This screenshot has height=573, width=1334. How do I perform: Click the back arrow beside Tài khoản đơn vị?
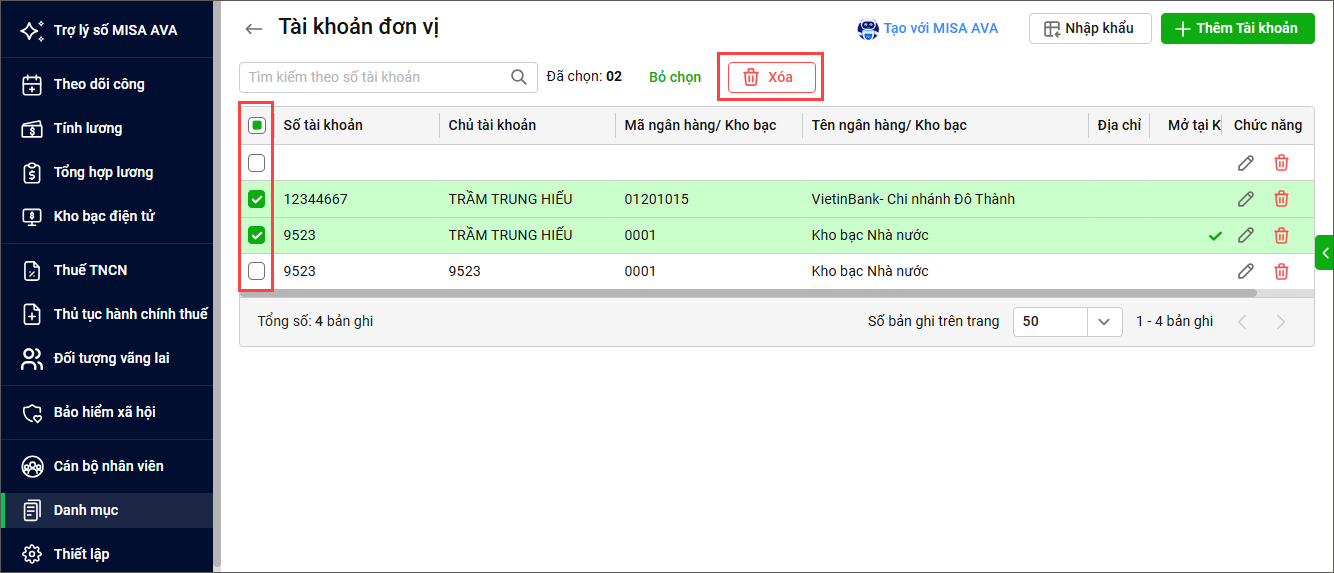point(254,29)
